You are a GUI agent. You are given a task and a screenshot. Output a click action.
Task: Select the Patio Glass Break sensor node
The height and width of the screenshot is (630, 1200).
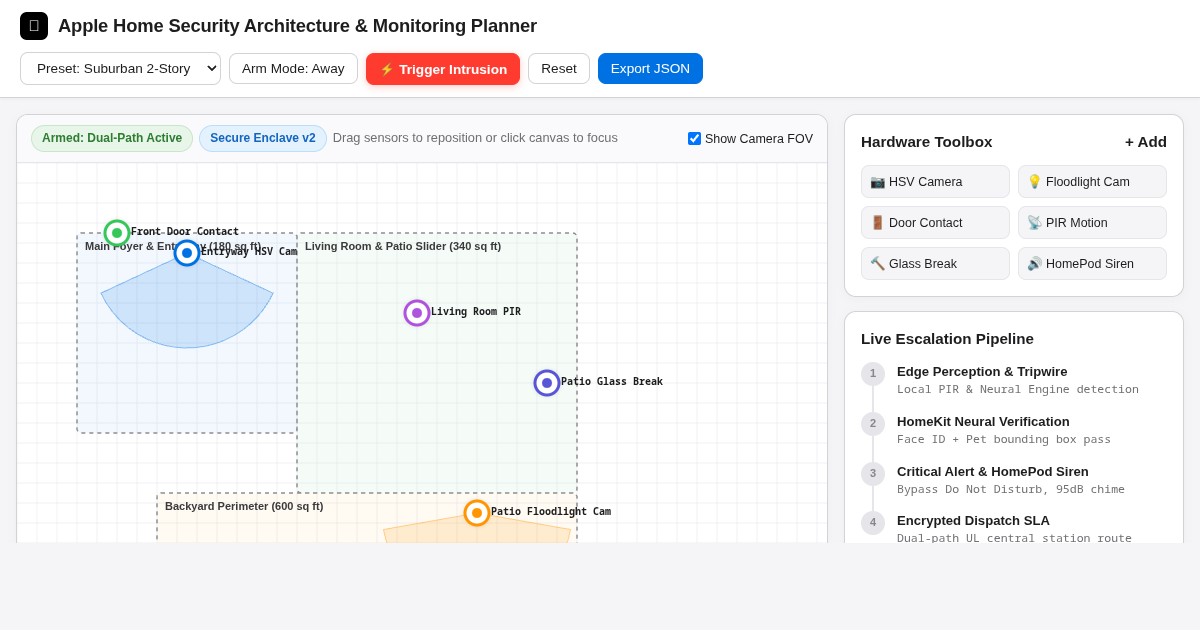point(547,383)
